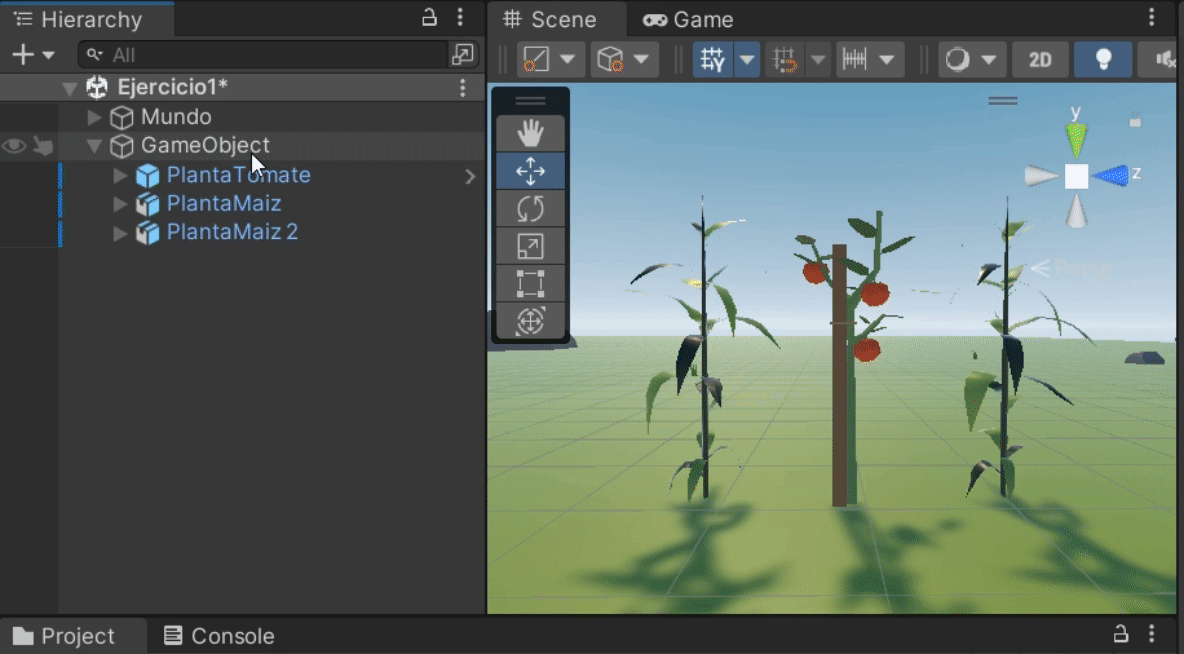Image resolution: width=1184 pixels, height=654 pixels.
Task: Select PlantaMaiz 2 in the hierarchy
Action: (x=232, y=233)
